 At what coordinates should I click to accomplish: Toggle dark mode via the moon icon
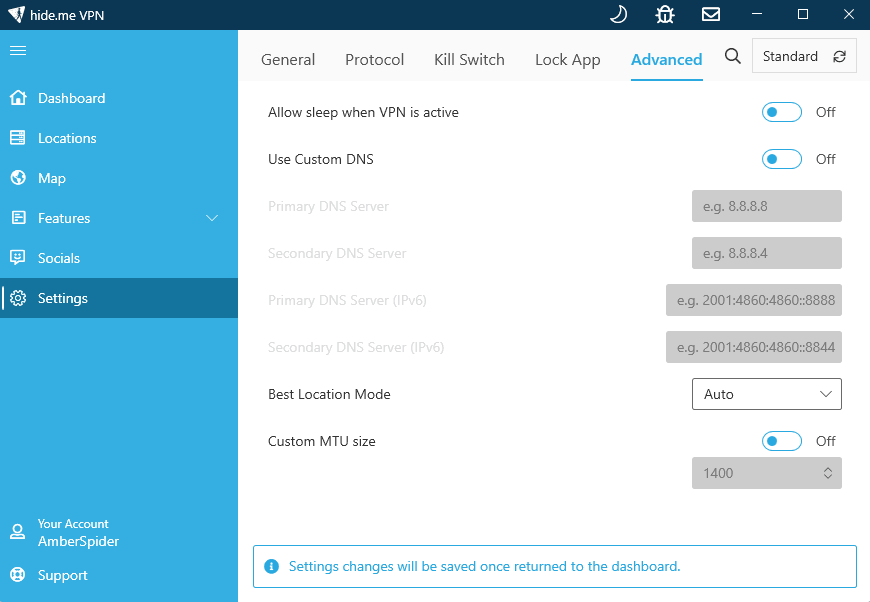coord(617,14)
